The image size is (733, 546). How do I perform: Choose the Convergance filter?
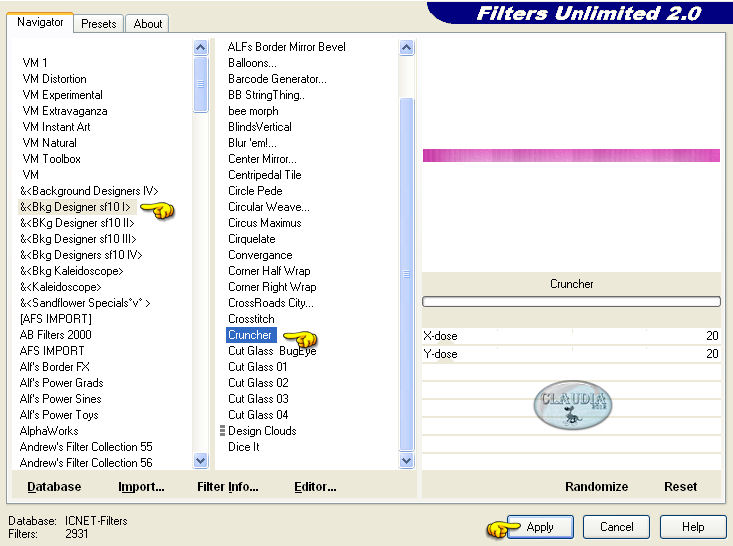pos(260,255)
